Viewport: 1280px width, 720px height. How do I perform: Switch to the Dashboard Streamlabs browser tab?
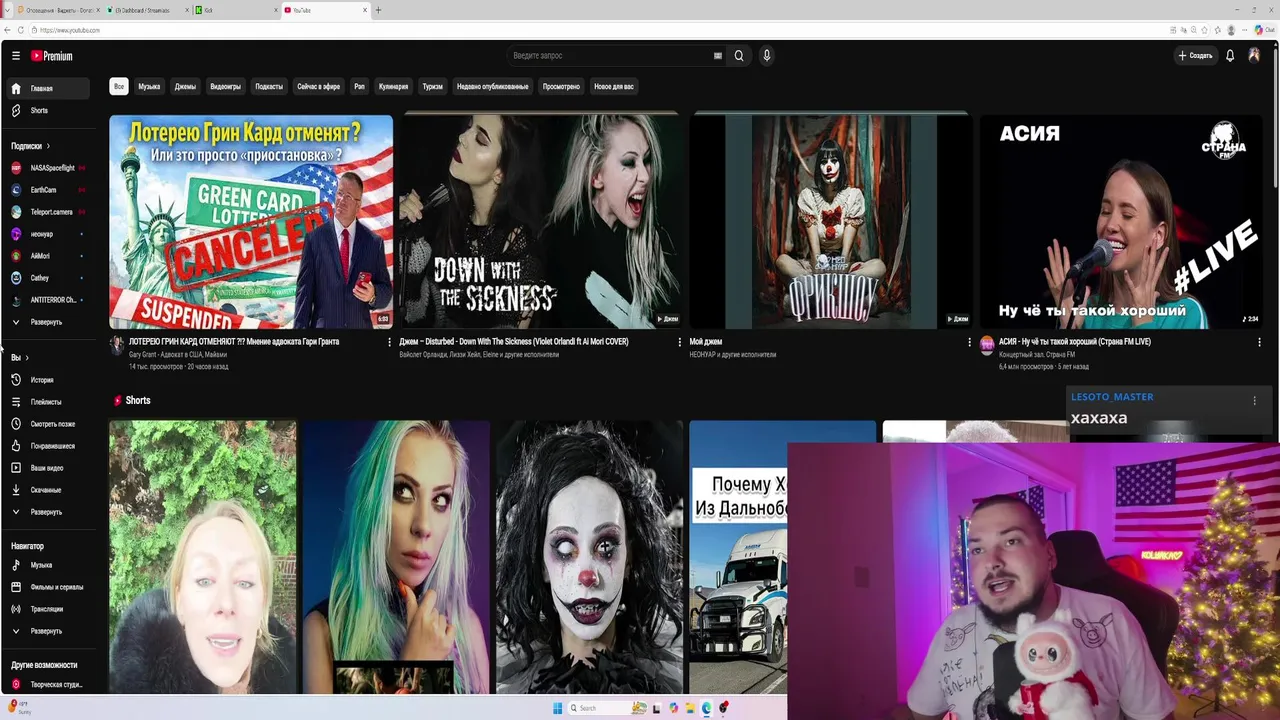[x=147, y=10]
